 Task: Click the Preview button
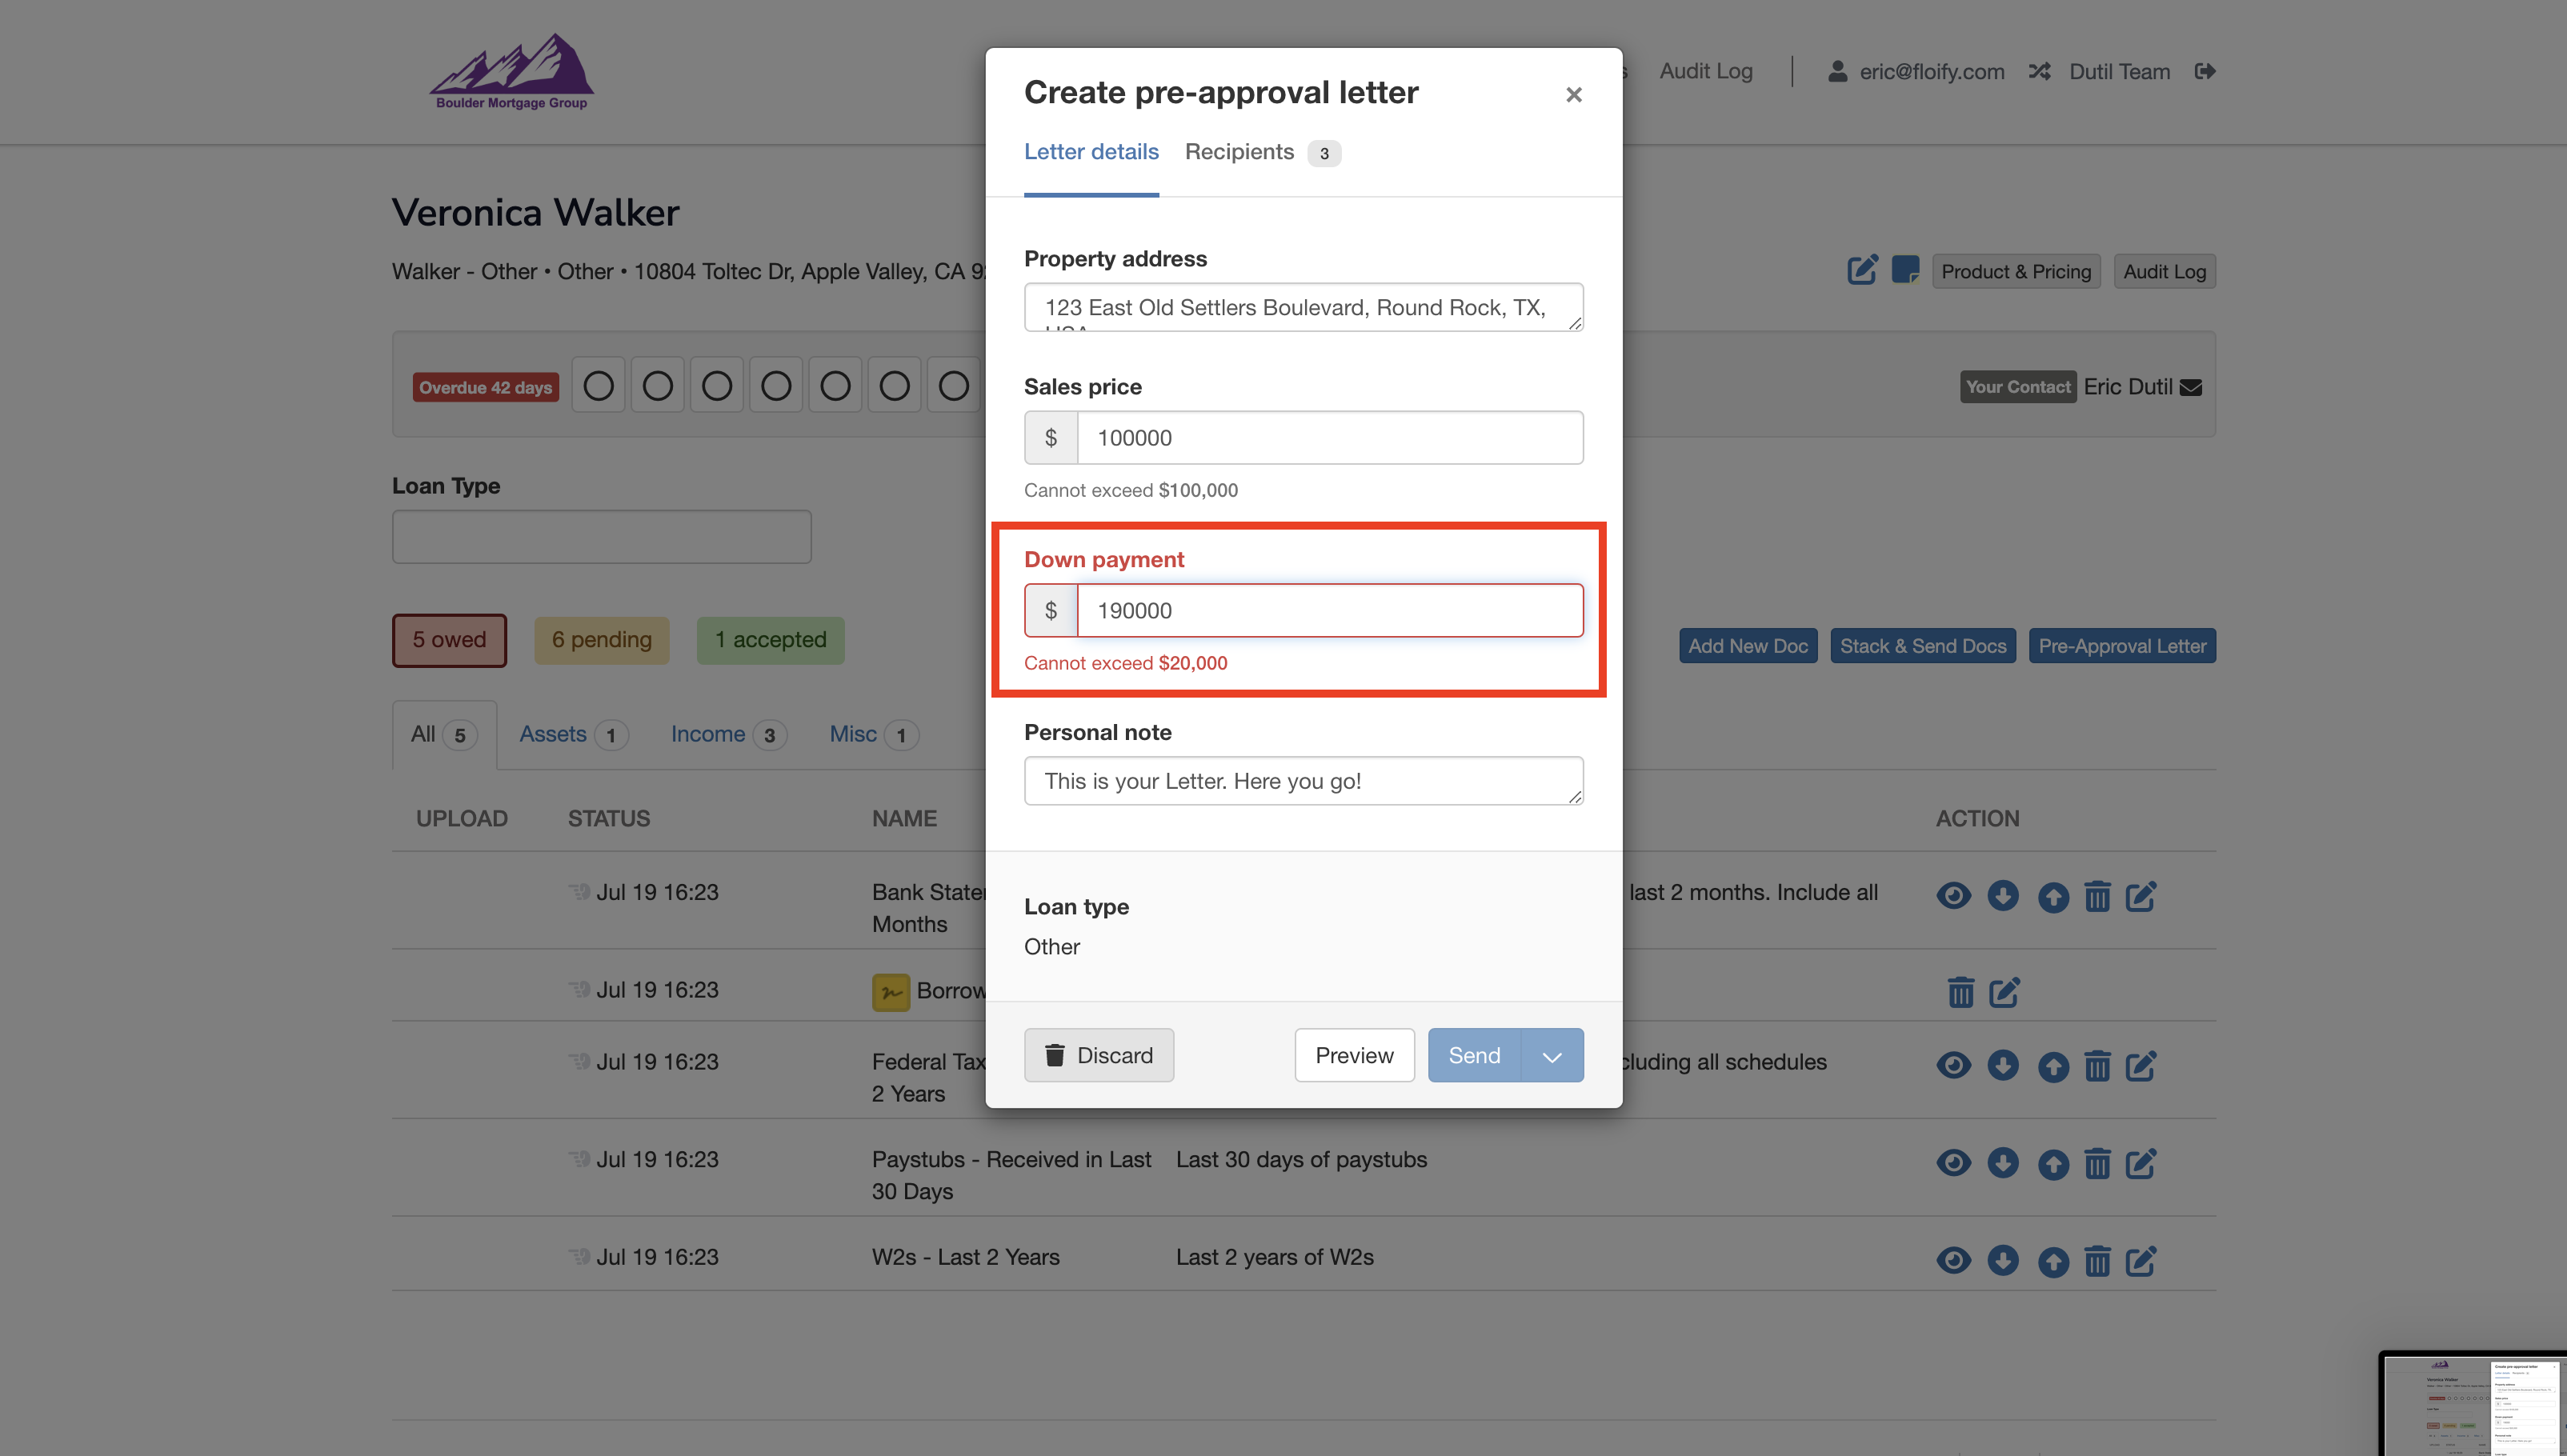[x=1353, y=1055]
